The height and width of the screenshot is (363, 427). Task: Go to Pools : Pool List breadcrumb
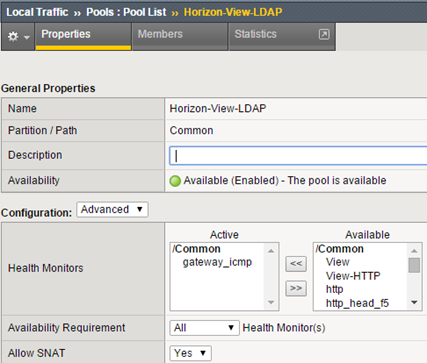tap(126, 12)
